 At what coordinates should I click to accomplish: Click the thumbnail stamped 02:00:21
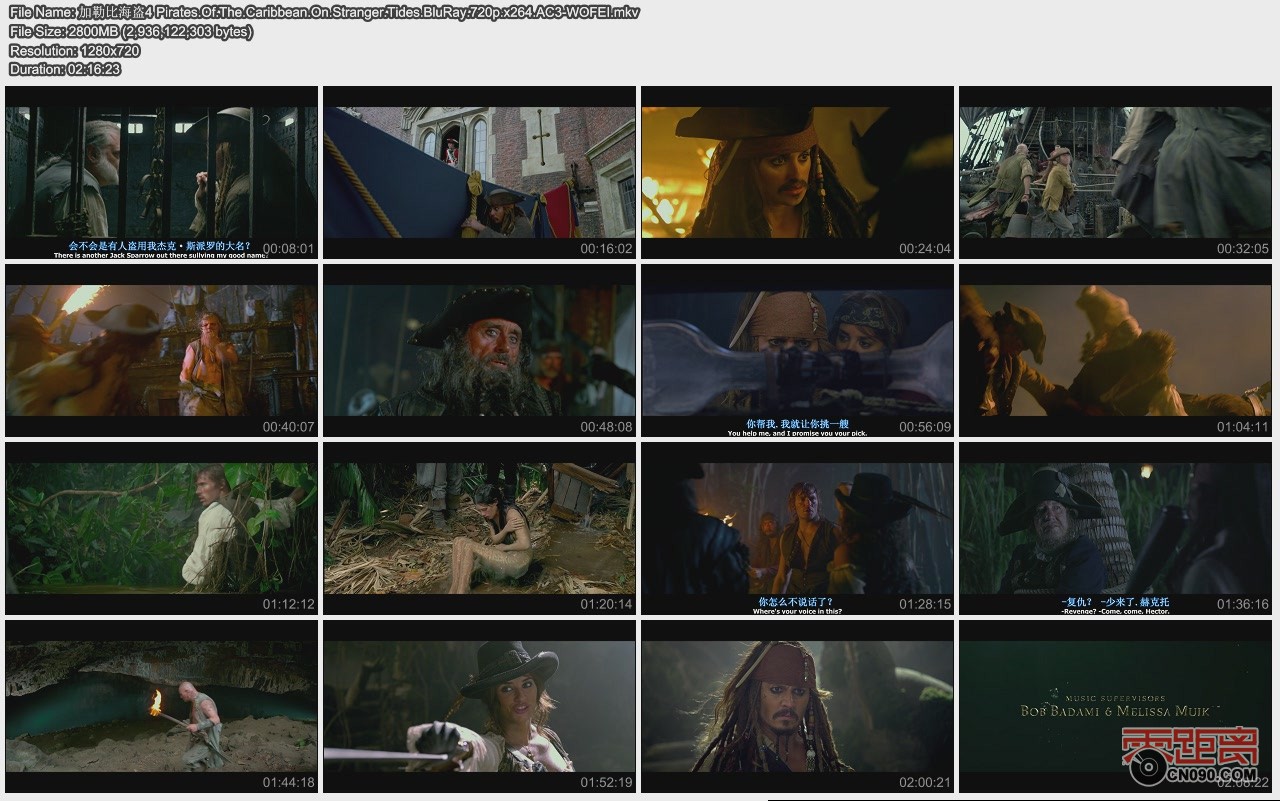(x=797, y=706)
